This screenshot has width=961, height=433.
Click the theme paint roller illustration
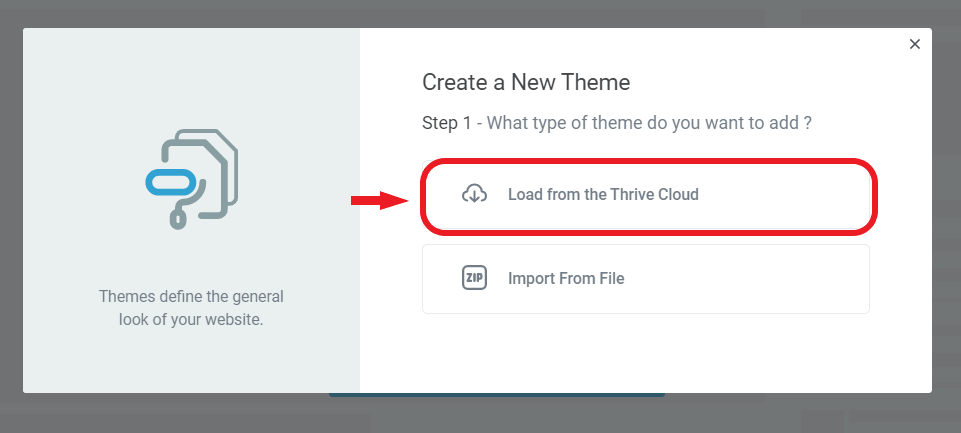191,178
